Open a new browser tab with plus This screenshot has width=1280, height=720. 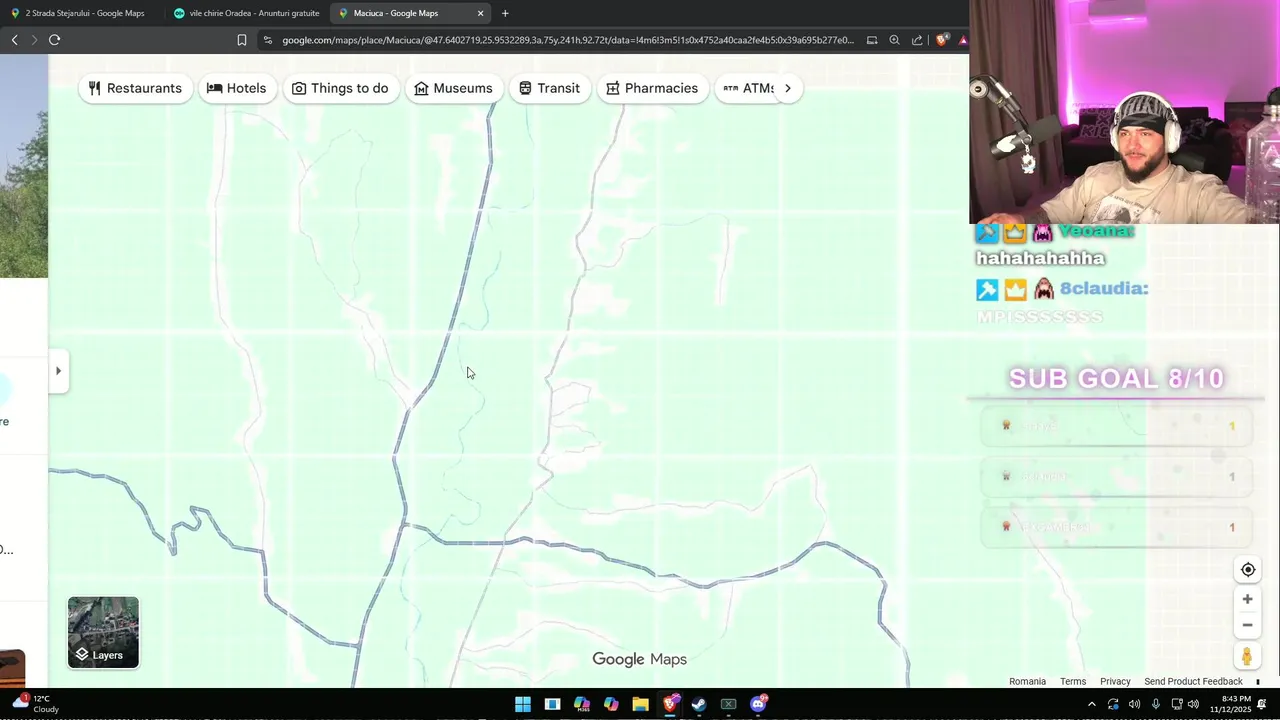point(505,13)
